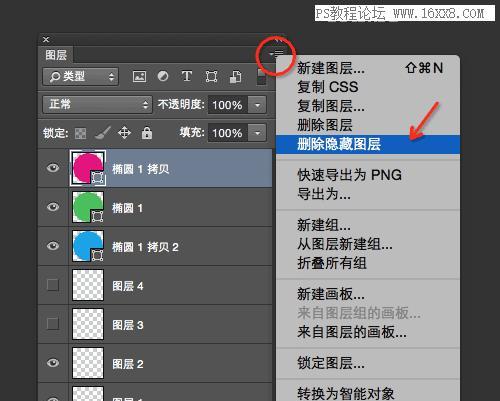Lock transparent pixels checkerboard icon
The image size is (500, 401).
[80, 133]
